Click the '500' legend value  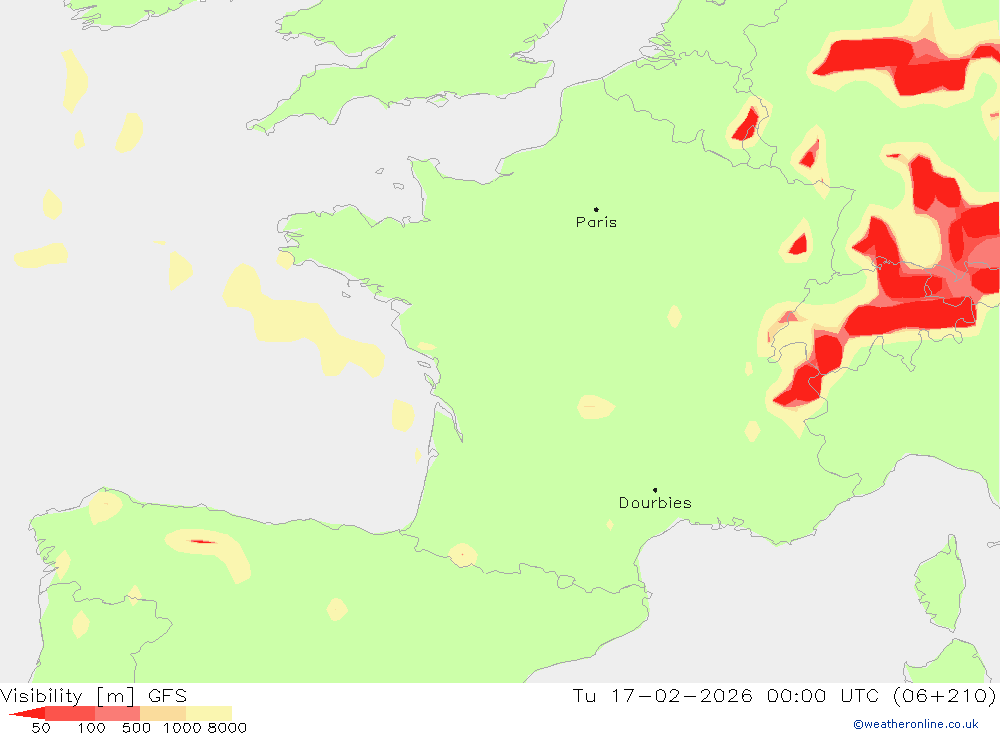(x=136, y=728)
